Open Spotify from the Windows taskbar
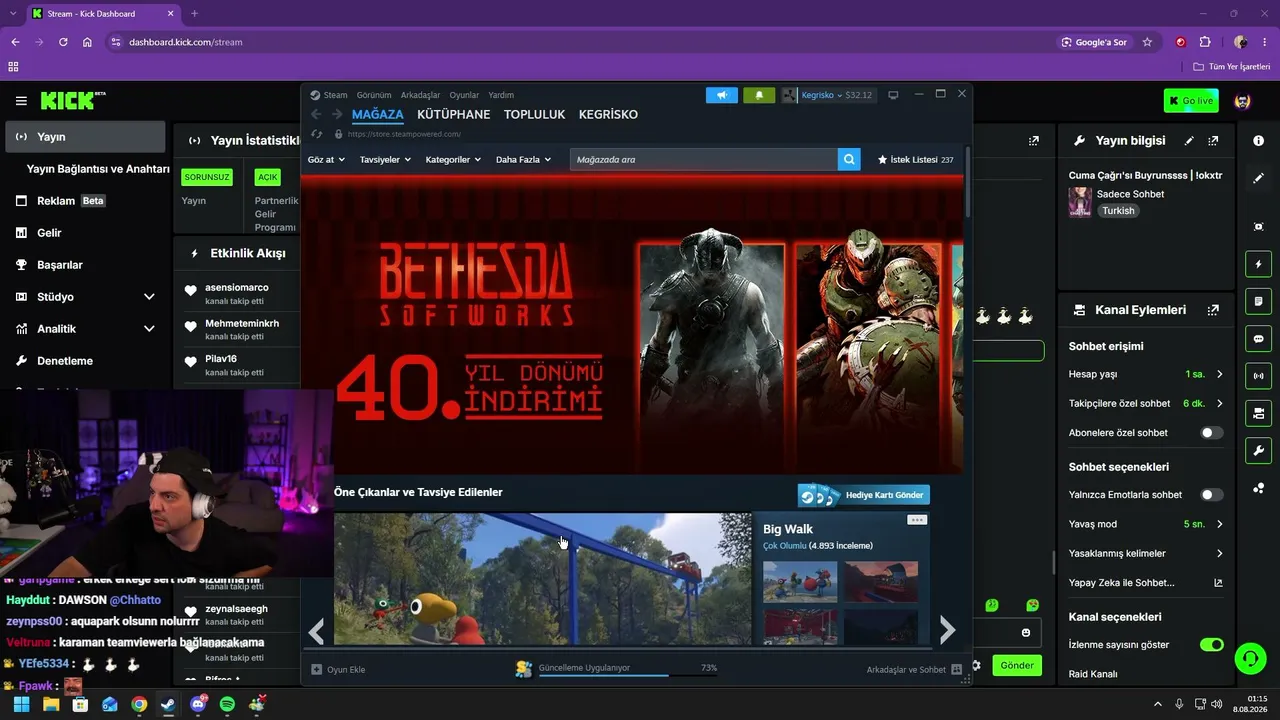 coord(227,704)
